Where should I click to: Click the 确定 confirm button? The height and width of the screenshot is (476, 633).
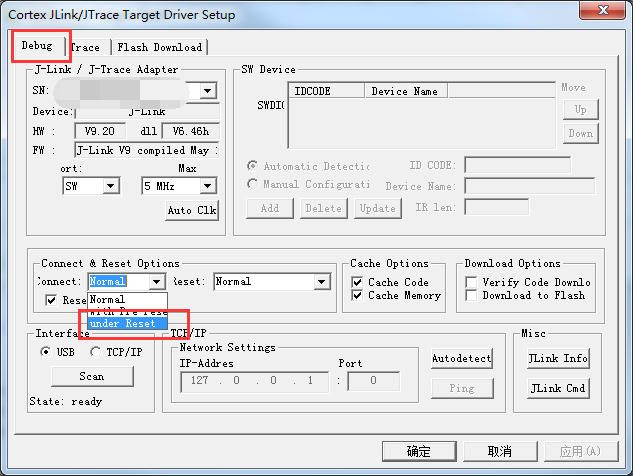419,451
